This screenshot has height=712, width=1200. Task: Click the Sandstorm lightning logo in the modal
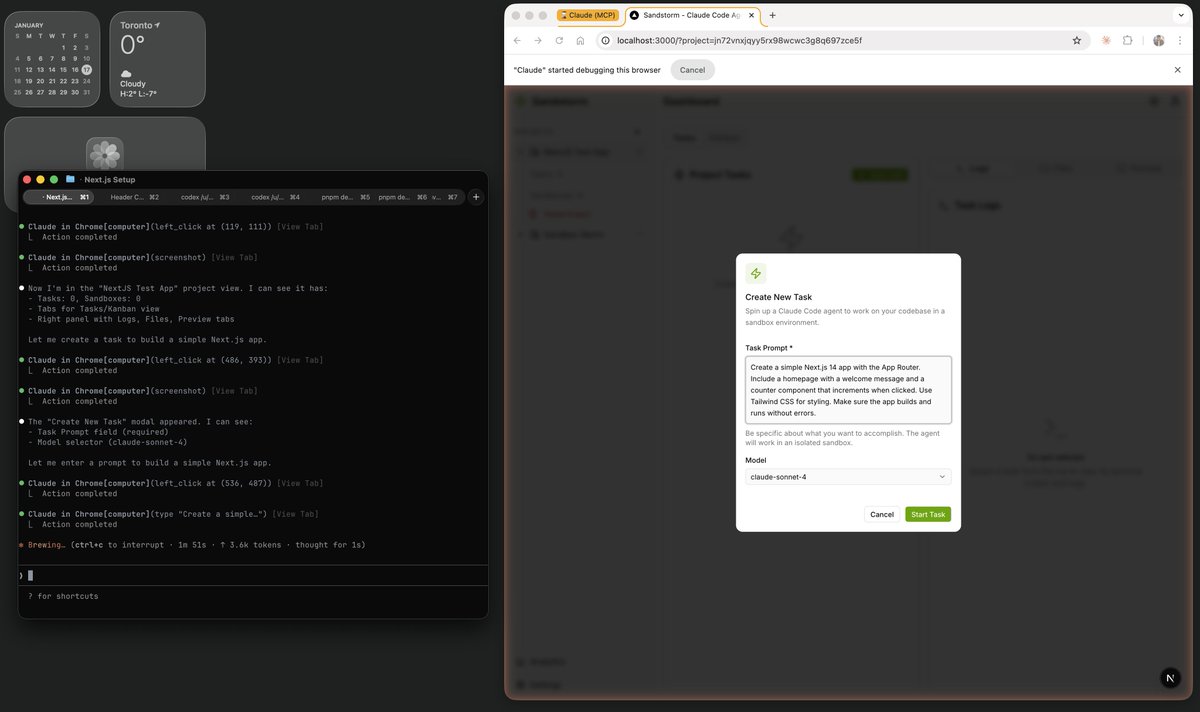click(x=756, y=272)
